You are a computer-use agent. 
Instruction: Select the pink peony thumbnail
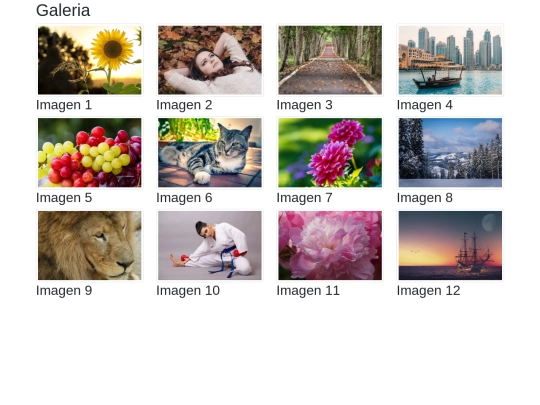tap(330, 246)
